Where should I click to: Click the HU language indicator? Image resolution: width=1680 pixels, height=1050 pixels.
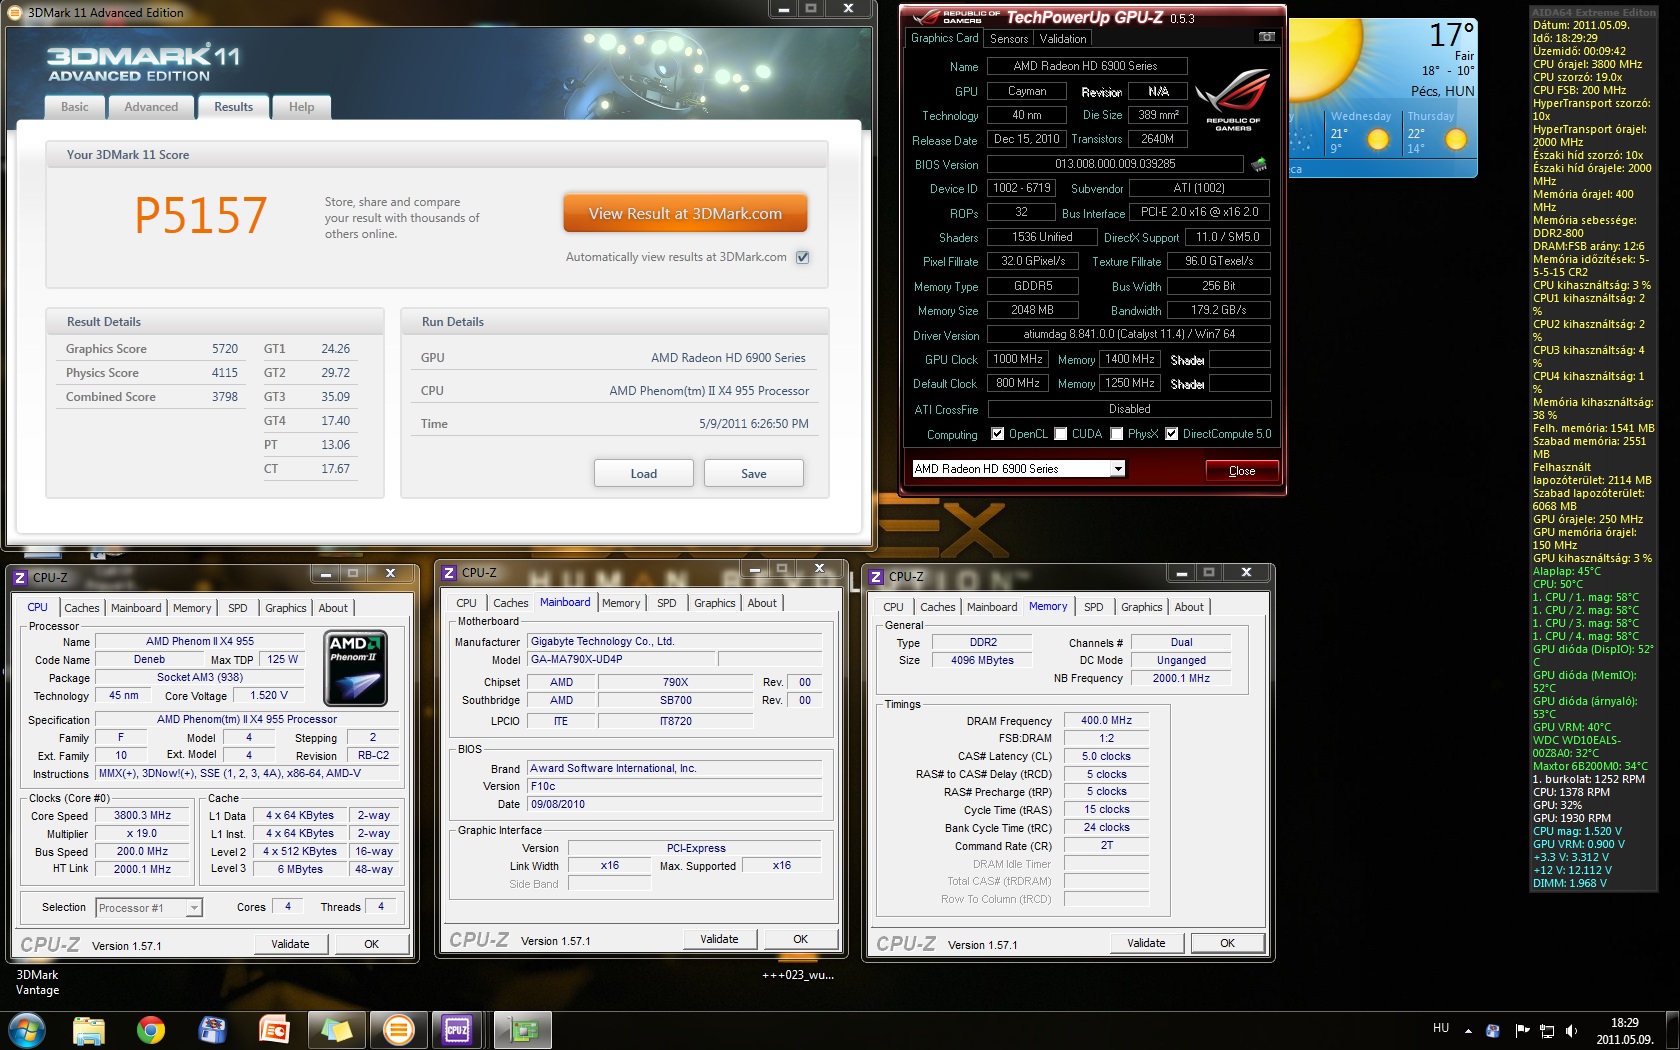point(1441,1028)
